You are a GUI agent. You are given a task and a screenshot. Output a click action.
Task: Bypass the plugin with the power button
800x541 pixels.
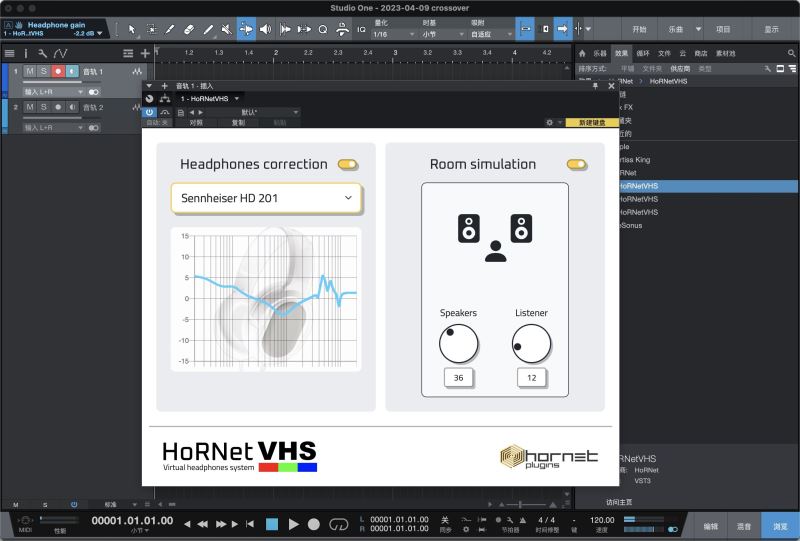[x=149, y=112]
